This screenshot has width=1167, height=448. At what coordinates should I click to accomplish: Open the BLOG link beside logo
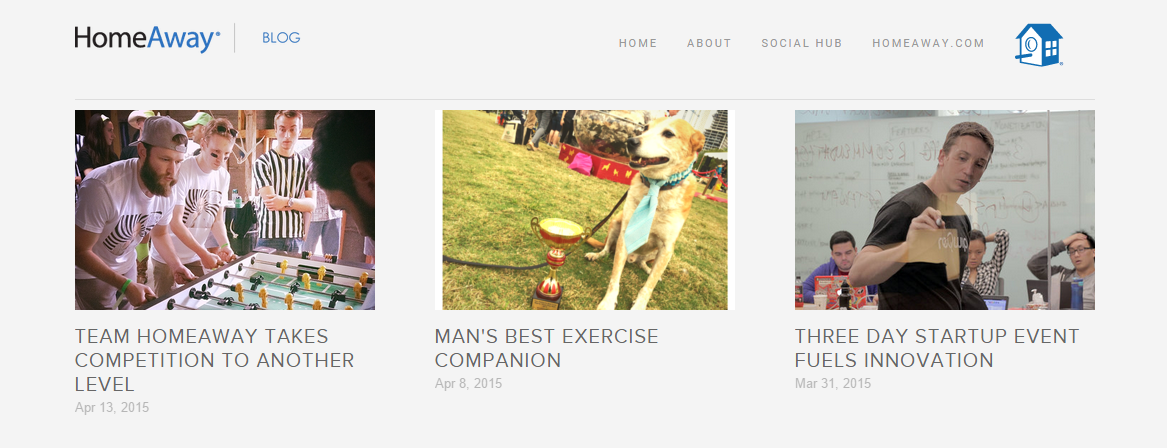click(x=281, y=38)
